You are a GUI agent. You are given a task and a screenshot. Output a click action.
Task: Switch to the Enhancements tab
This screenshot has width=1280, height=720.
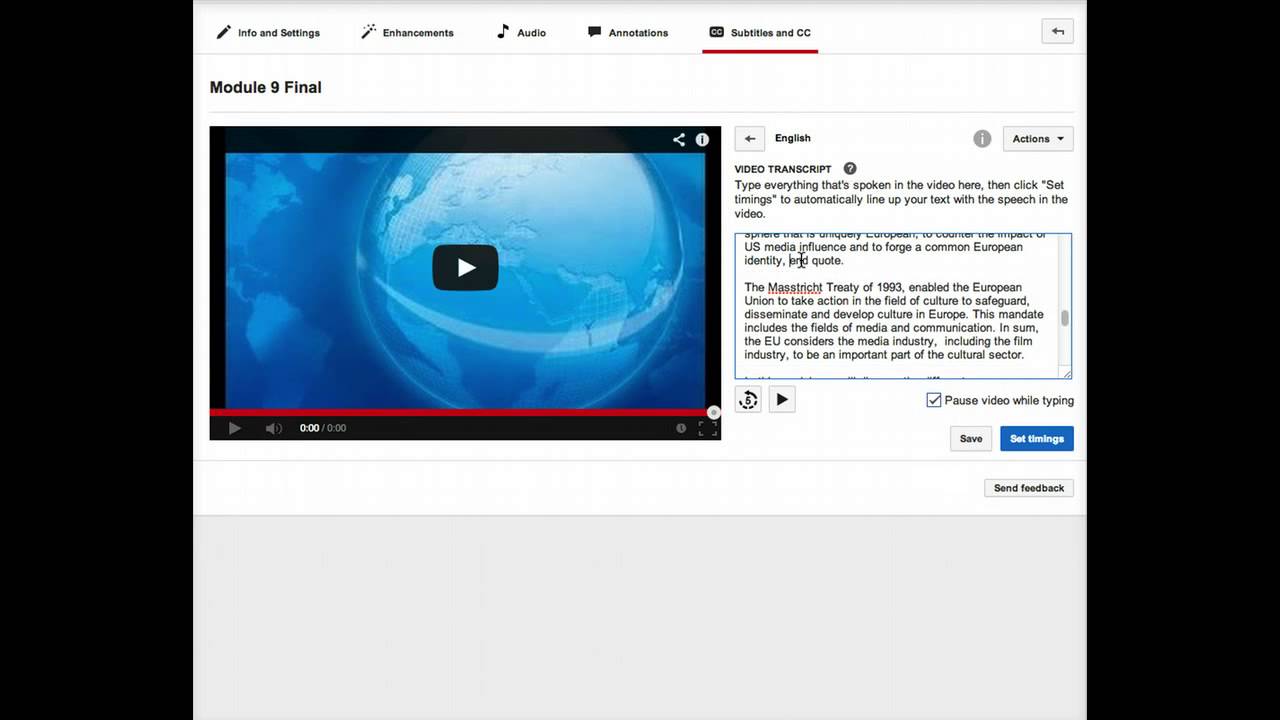tap(407, 32)
